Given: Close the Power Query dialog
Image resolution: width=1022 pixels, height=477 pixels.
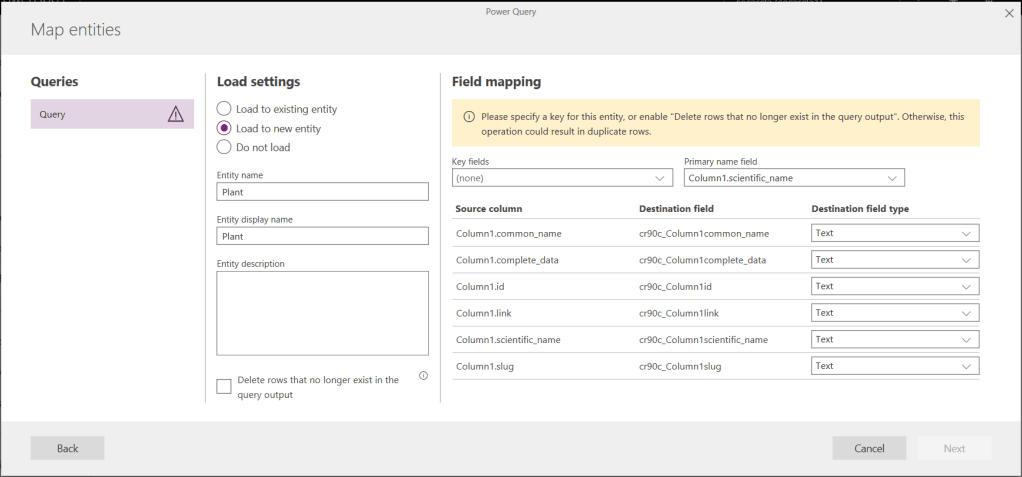Looking at the screenshot, I should tap(1008, 13).
